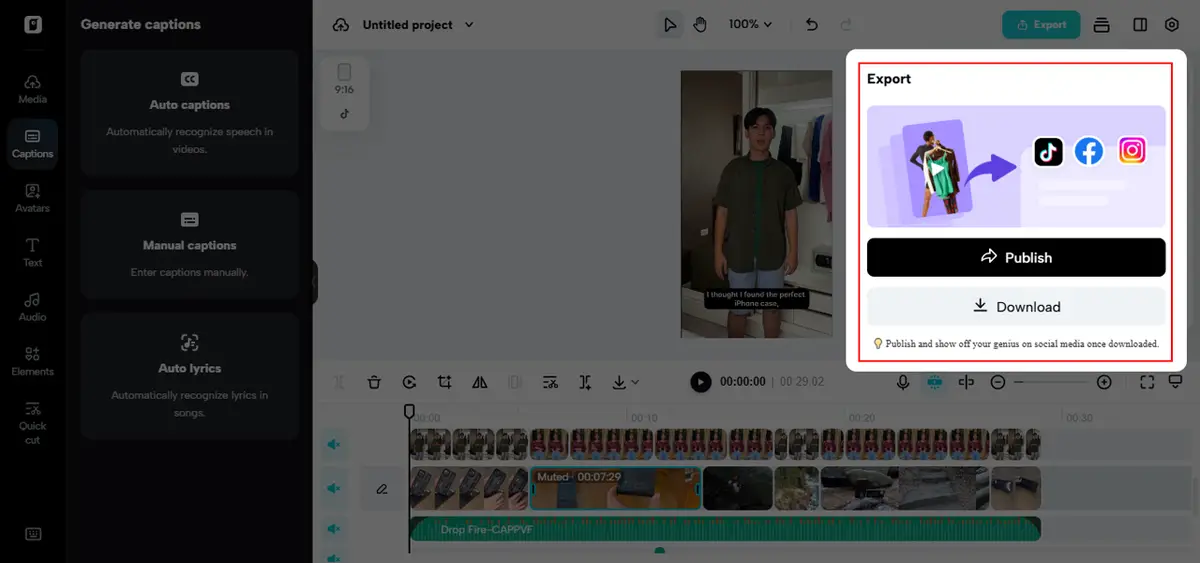This screenshot has width=1200, height=563.
Task: Play the timeline preview
Action: point(701,382)
